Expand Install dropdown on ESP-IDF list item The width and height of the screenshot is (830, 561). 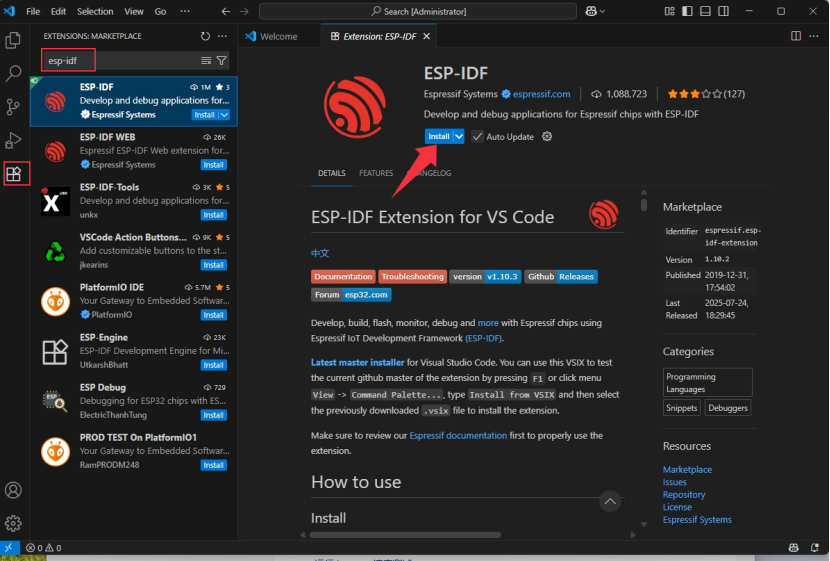pos(224,115)
